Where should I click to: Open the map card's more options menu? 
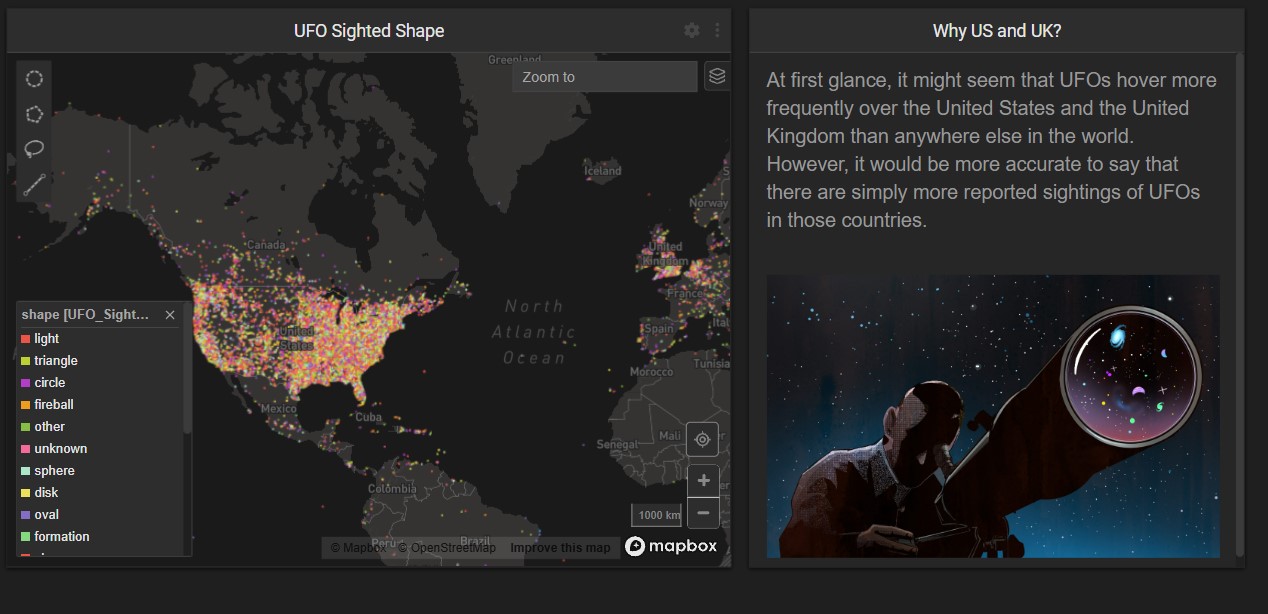[717, 31]
